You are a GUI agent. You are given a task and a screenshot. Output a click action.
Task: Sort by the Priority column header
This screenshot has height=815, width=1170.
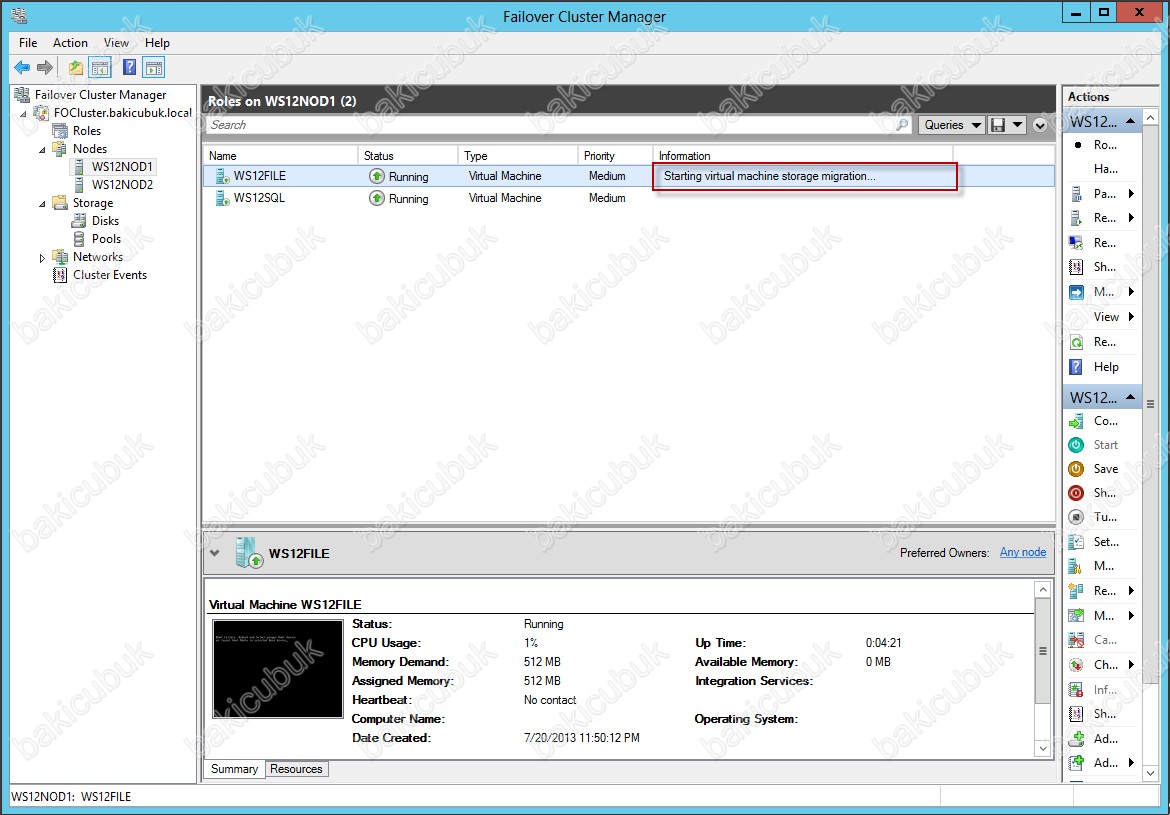pyautogui.click(x=616, y=156)
